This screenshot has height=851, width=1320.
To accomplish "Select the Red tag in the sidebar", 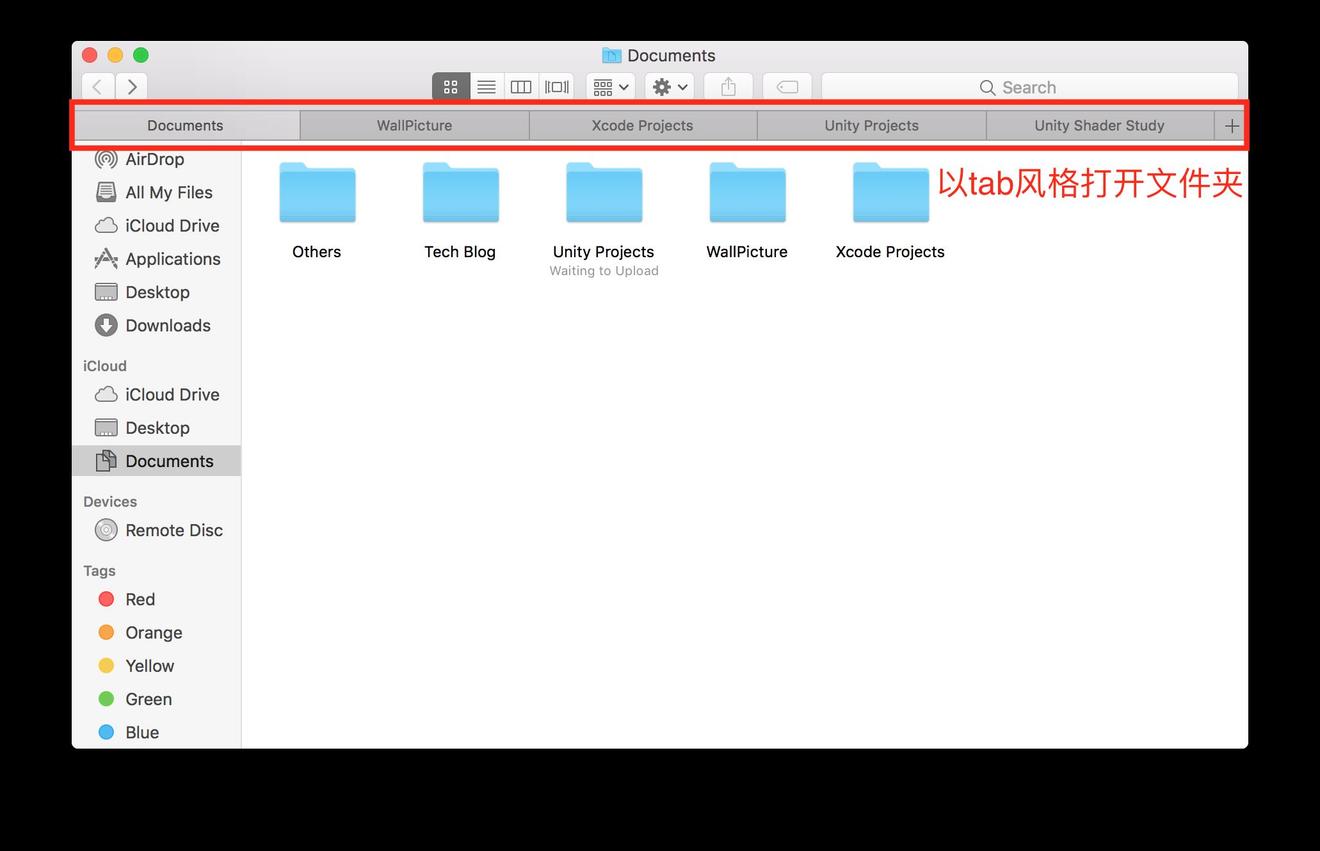I will point(140,599).
